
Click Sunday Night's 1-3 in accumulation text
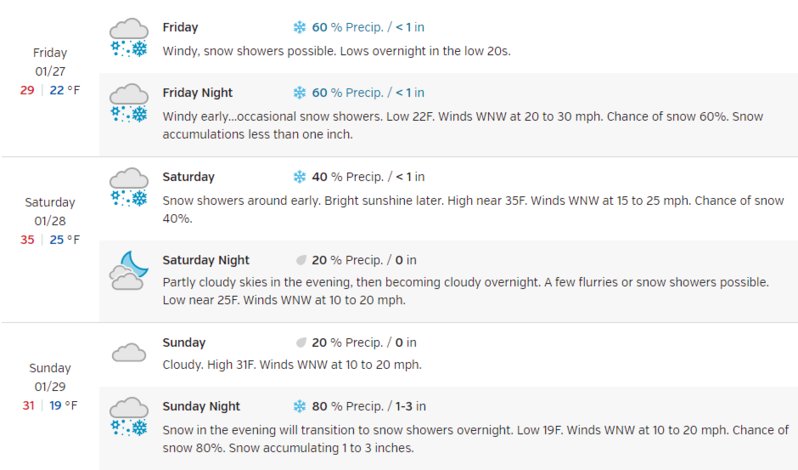pos(411,406)
